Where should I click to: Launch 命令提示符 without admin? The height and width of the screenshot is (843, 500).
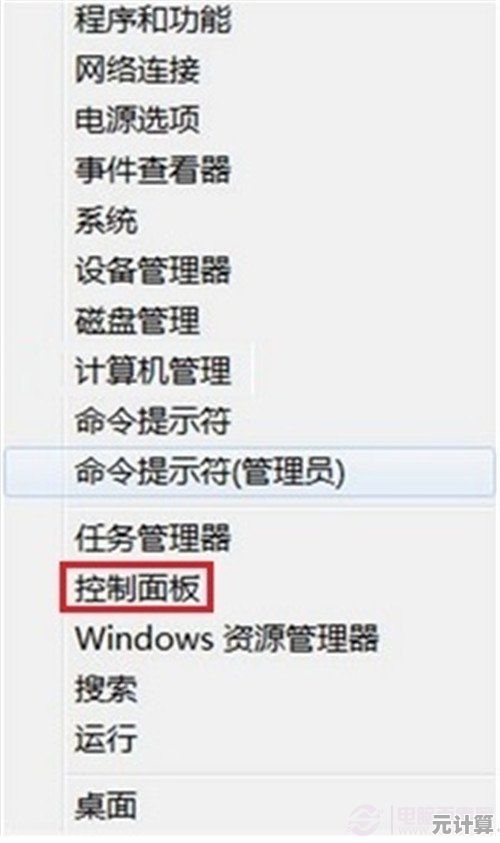point(153,421)
